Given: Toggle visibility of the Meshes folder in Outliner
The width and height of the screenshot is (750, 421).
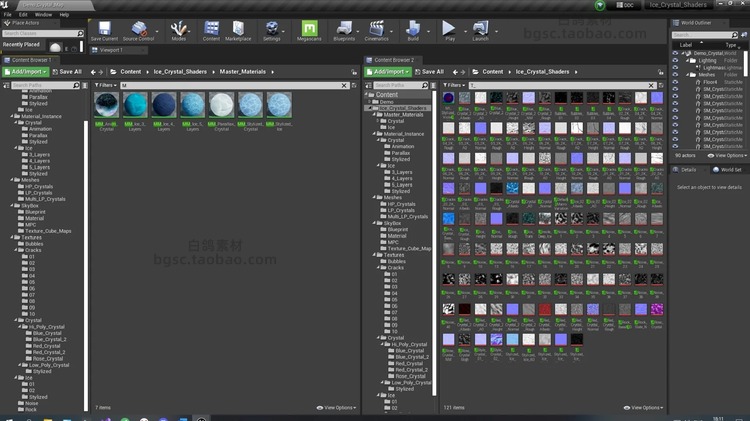Looking at the screenshot, I should tap(675, 75).
